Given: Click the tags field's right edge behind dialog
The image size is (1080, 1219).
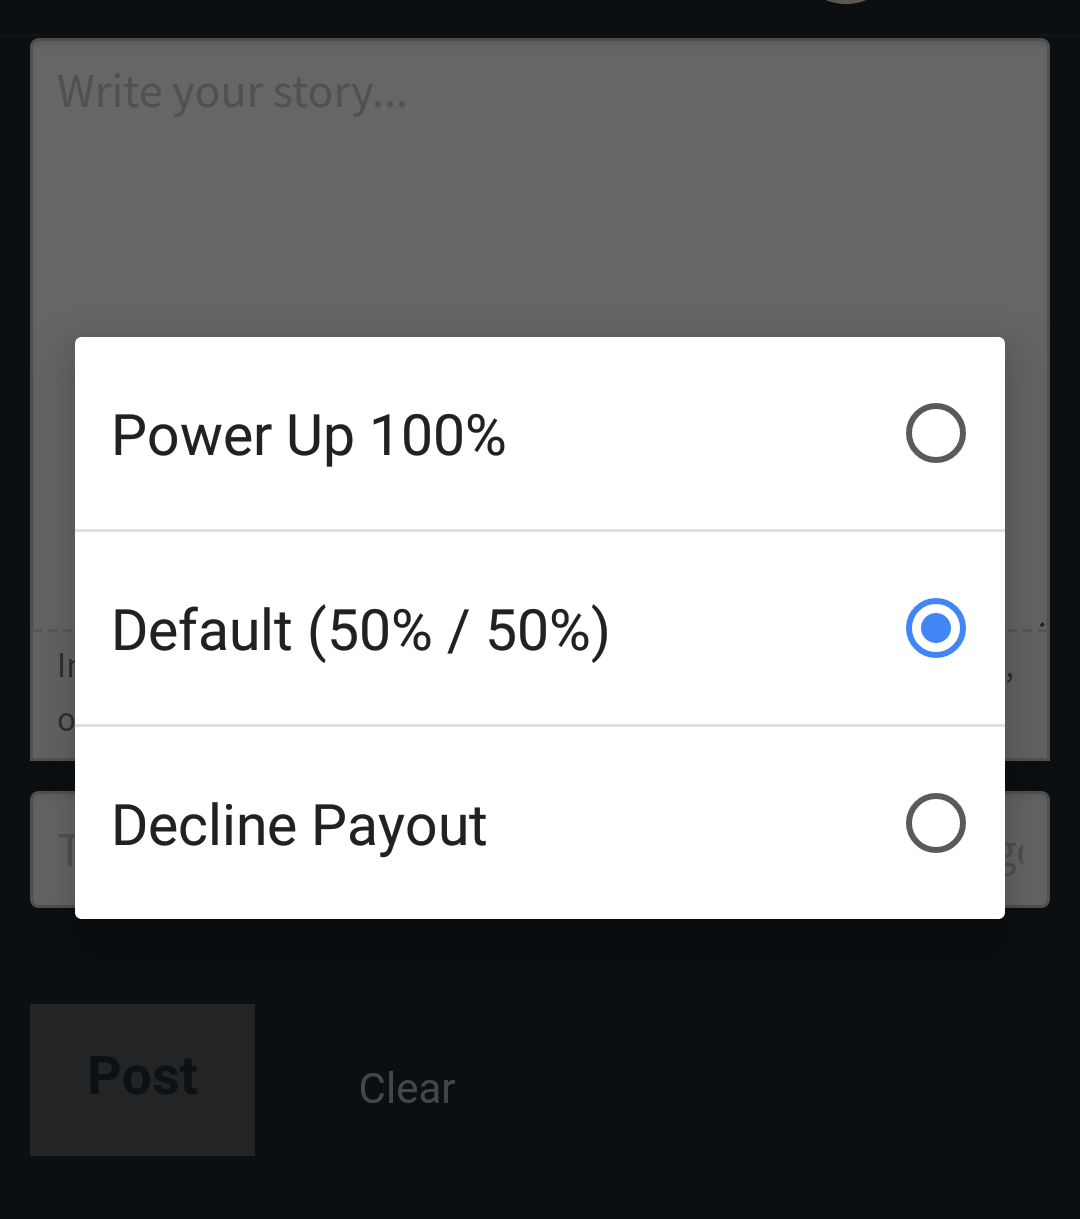Looking at the screenshot, I should click(1027, 850).
